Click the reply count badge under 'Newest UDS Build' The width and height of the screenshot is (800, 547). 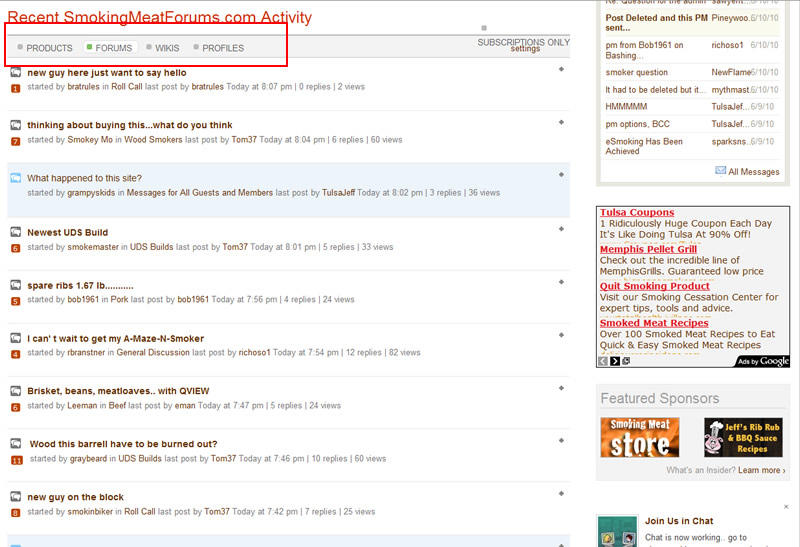15,248
